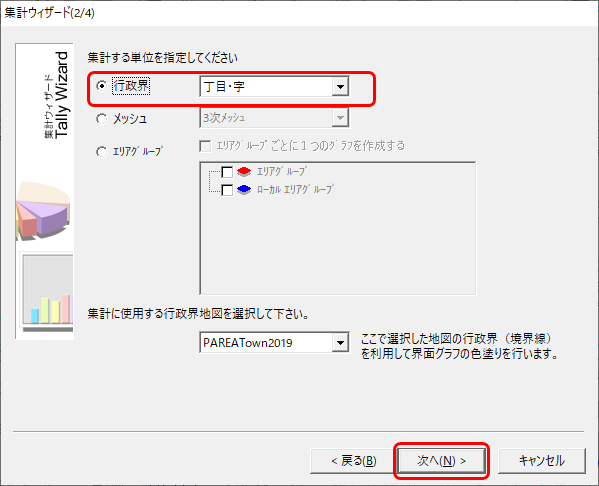Open the PAREATown2019 map dropdown arrow

coord(340,343)
